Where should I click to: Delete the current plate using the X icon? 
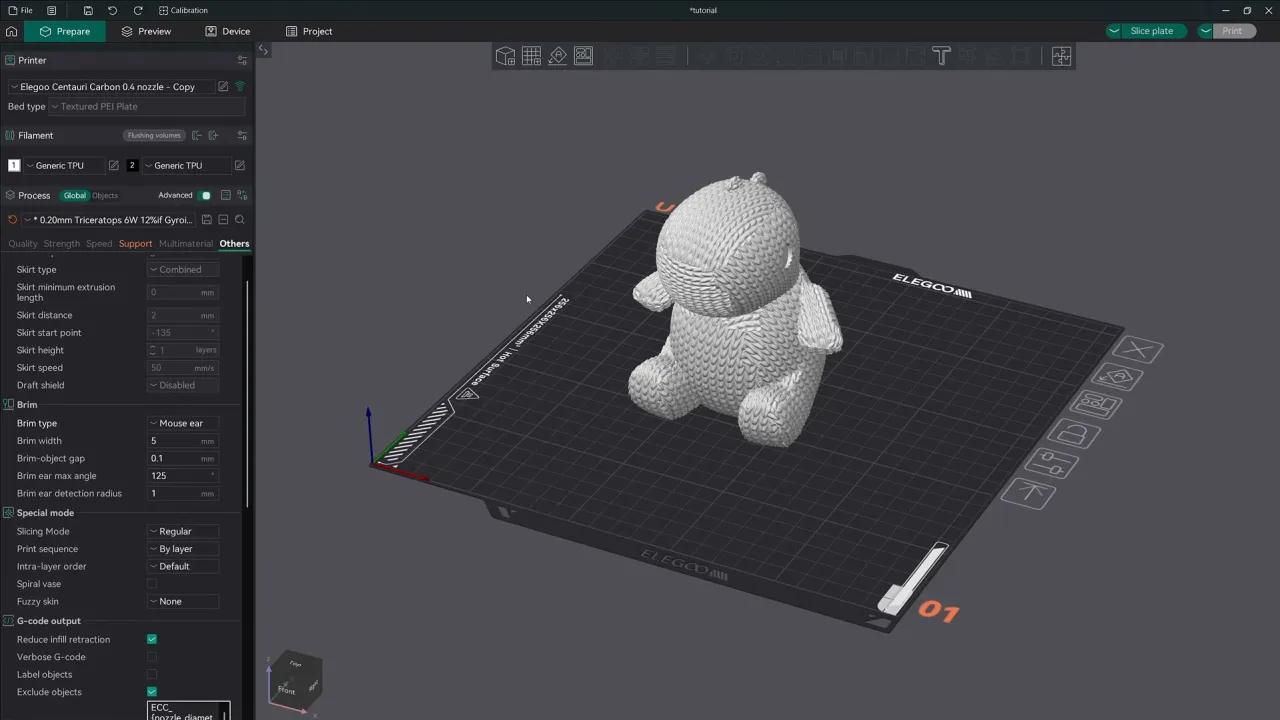click(1140, 350)
